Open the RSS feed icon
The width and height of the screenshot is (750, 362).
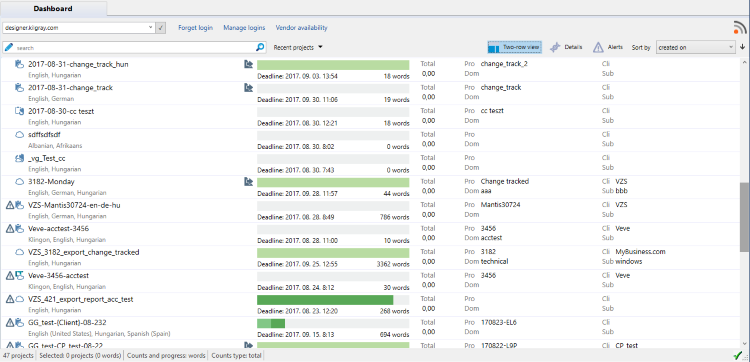pyautogui.click(x=739, y=28)
